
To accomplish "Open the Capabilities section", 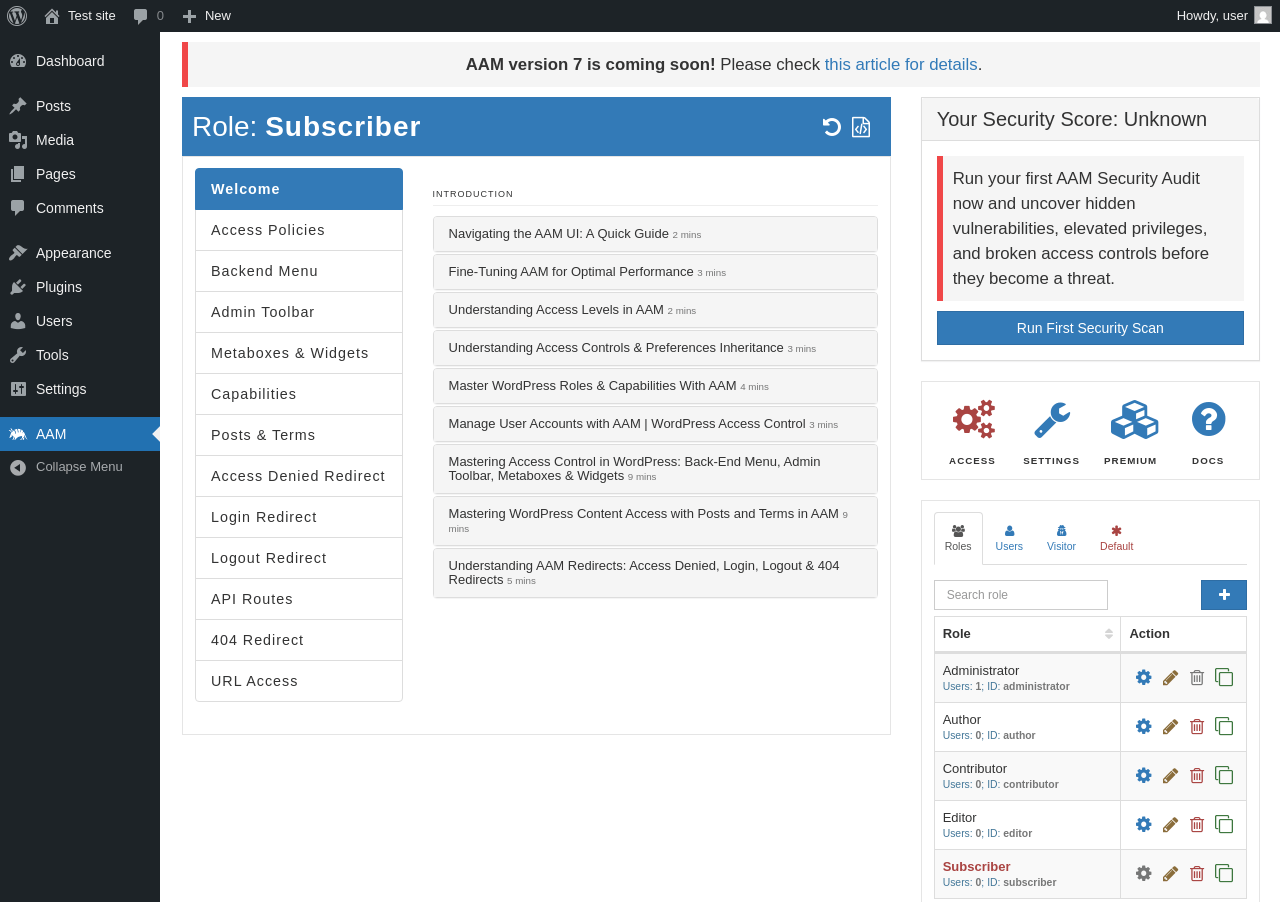I will tap(299, 394).
